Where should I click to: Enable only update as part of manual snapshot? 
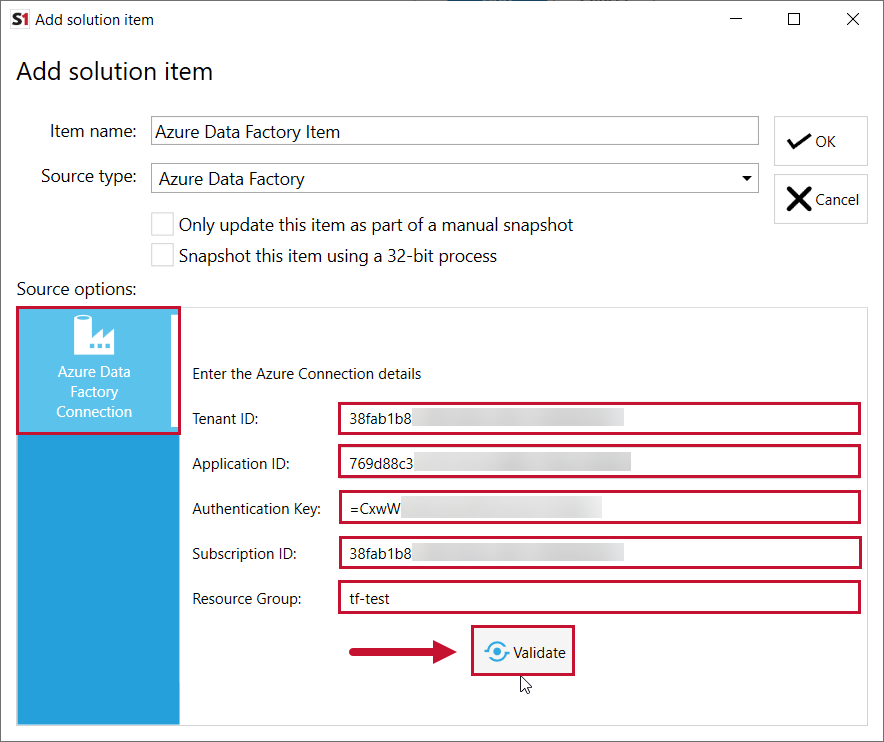coord(162,224)
